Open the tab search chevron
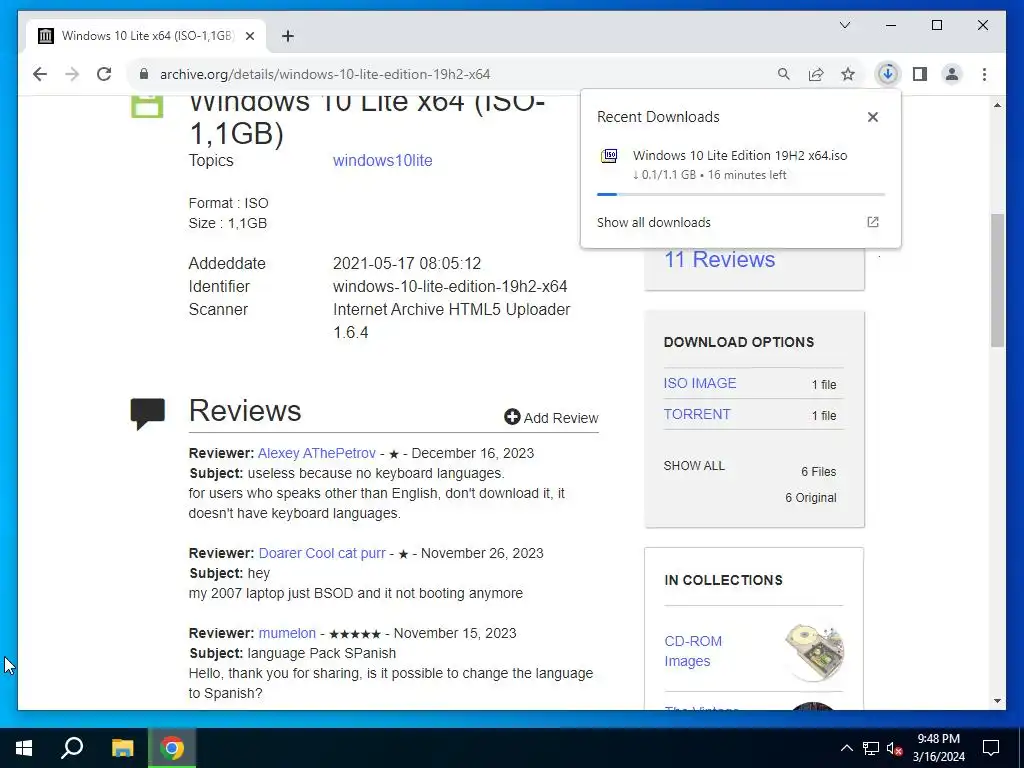This screenshot has width=1024, height=768. [844, 25]
